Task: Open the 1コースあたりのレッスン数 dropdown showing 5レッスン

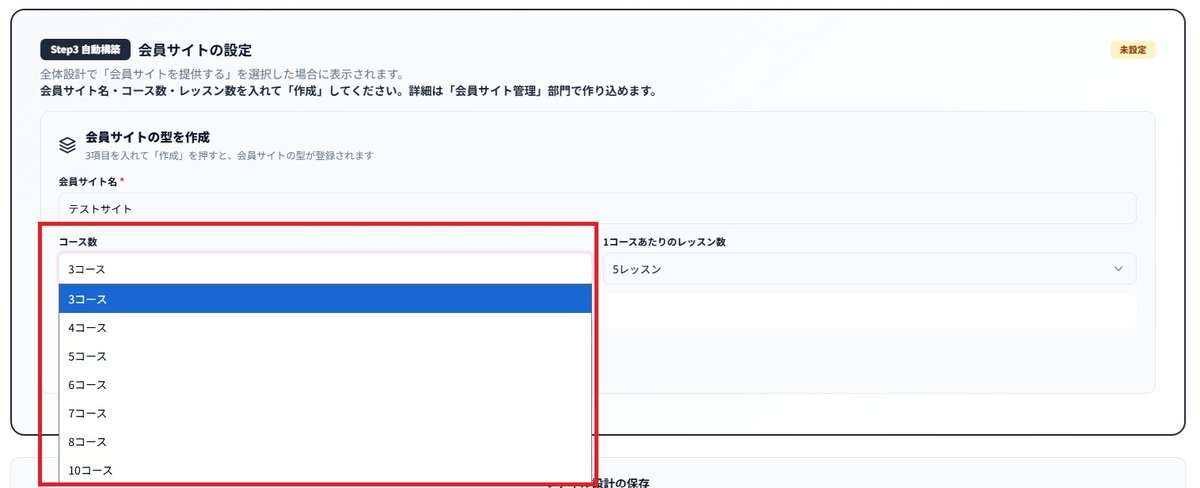Action: point(869,269)
